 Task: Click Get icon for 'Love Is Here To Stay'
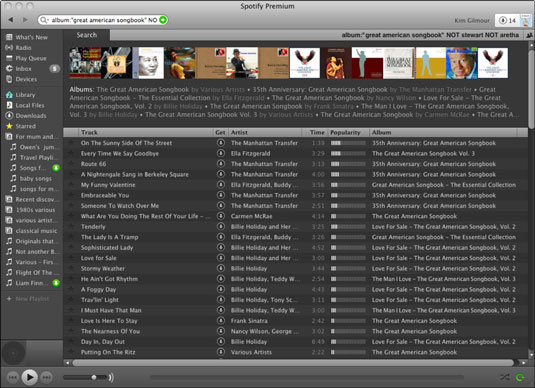[x=221, y=321]
